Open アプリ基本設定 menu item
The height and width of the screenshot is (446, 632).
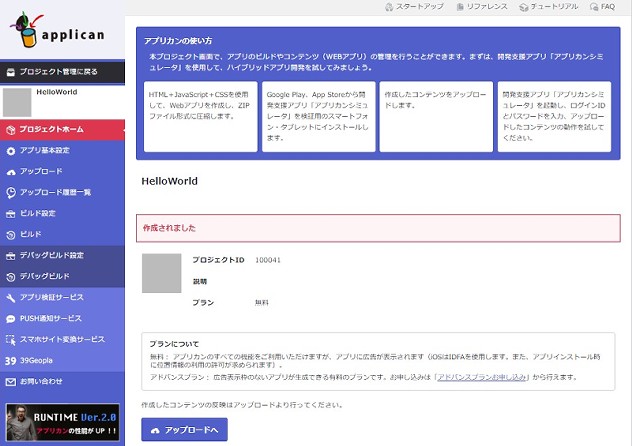[62, 151]
